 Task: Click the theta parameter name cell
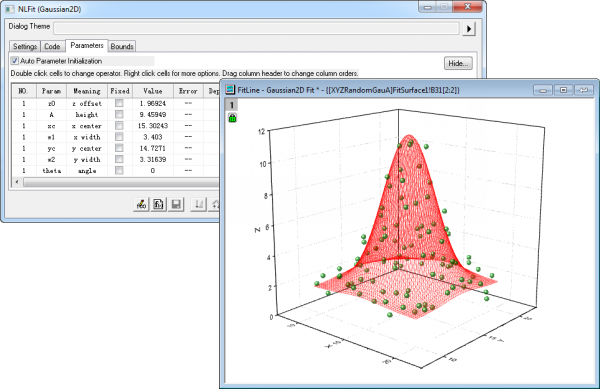tap(51, 171)
